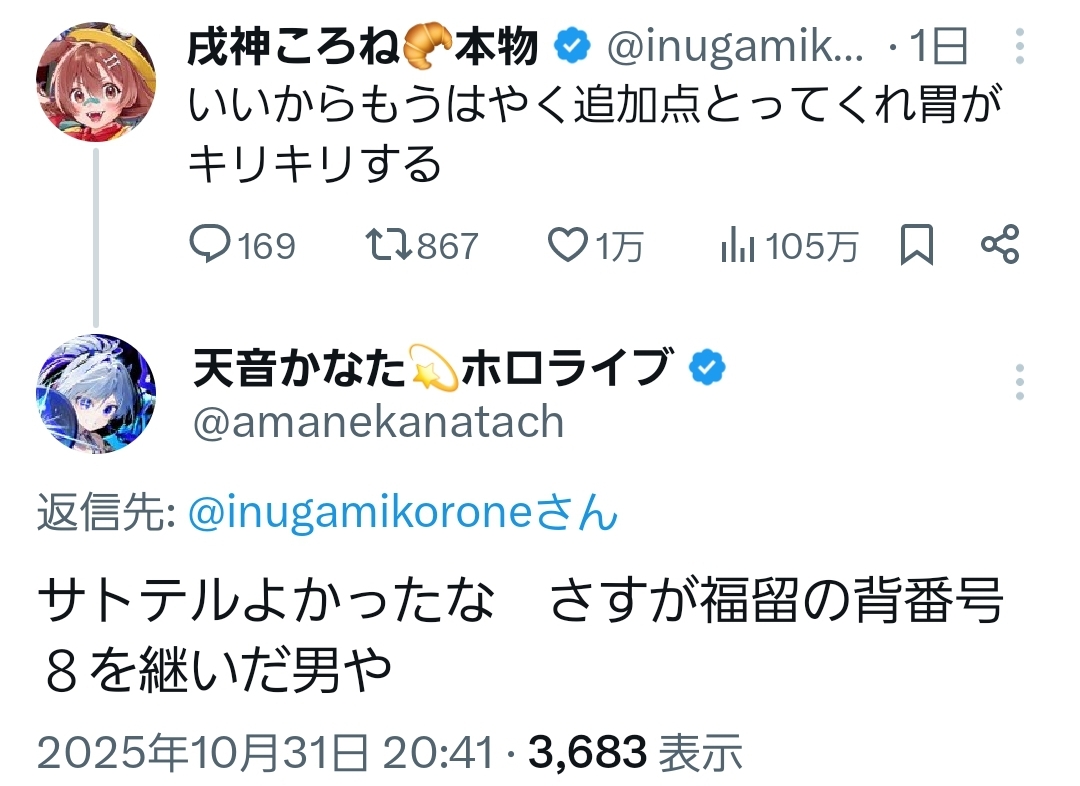The width and height of the screenshot is (1080, 786).
Task: Click the blue verified badge beside 戌神ころね
Action: coord(570,46)
